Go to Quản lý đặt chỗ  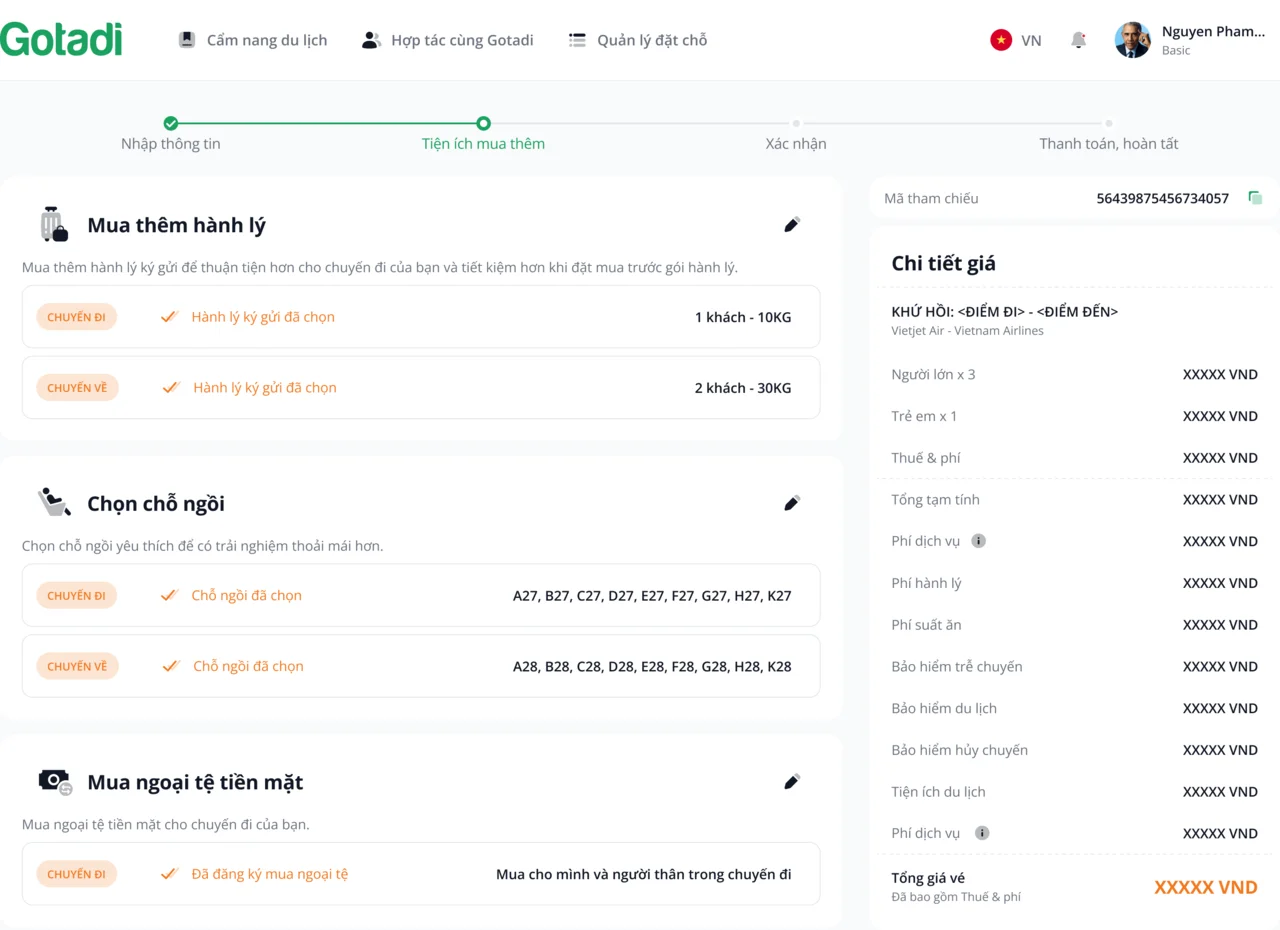638,40
